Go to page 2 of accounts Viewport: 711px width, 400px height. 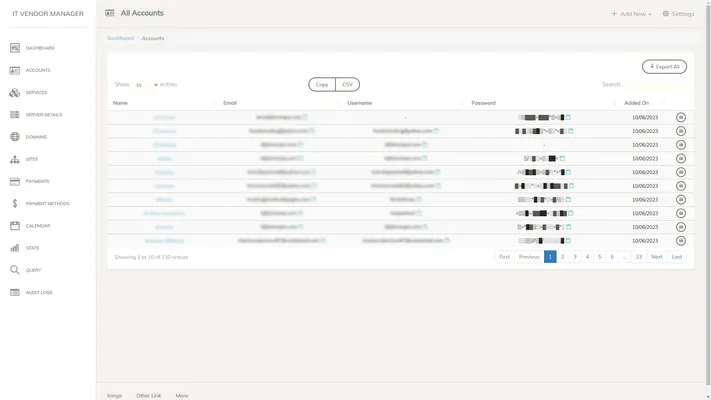[563, 257]
